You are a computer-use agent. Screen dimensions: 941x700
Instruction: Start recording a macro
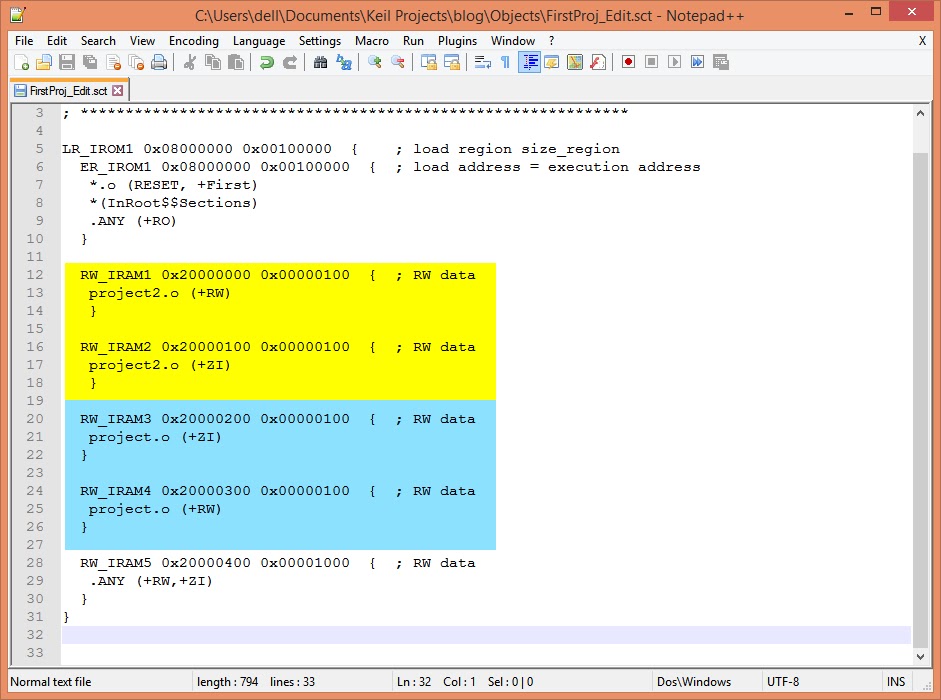tap(629, 62)
